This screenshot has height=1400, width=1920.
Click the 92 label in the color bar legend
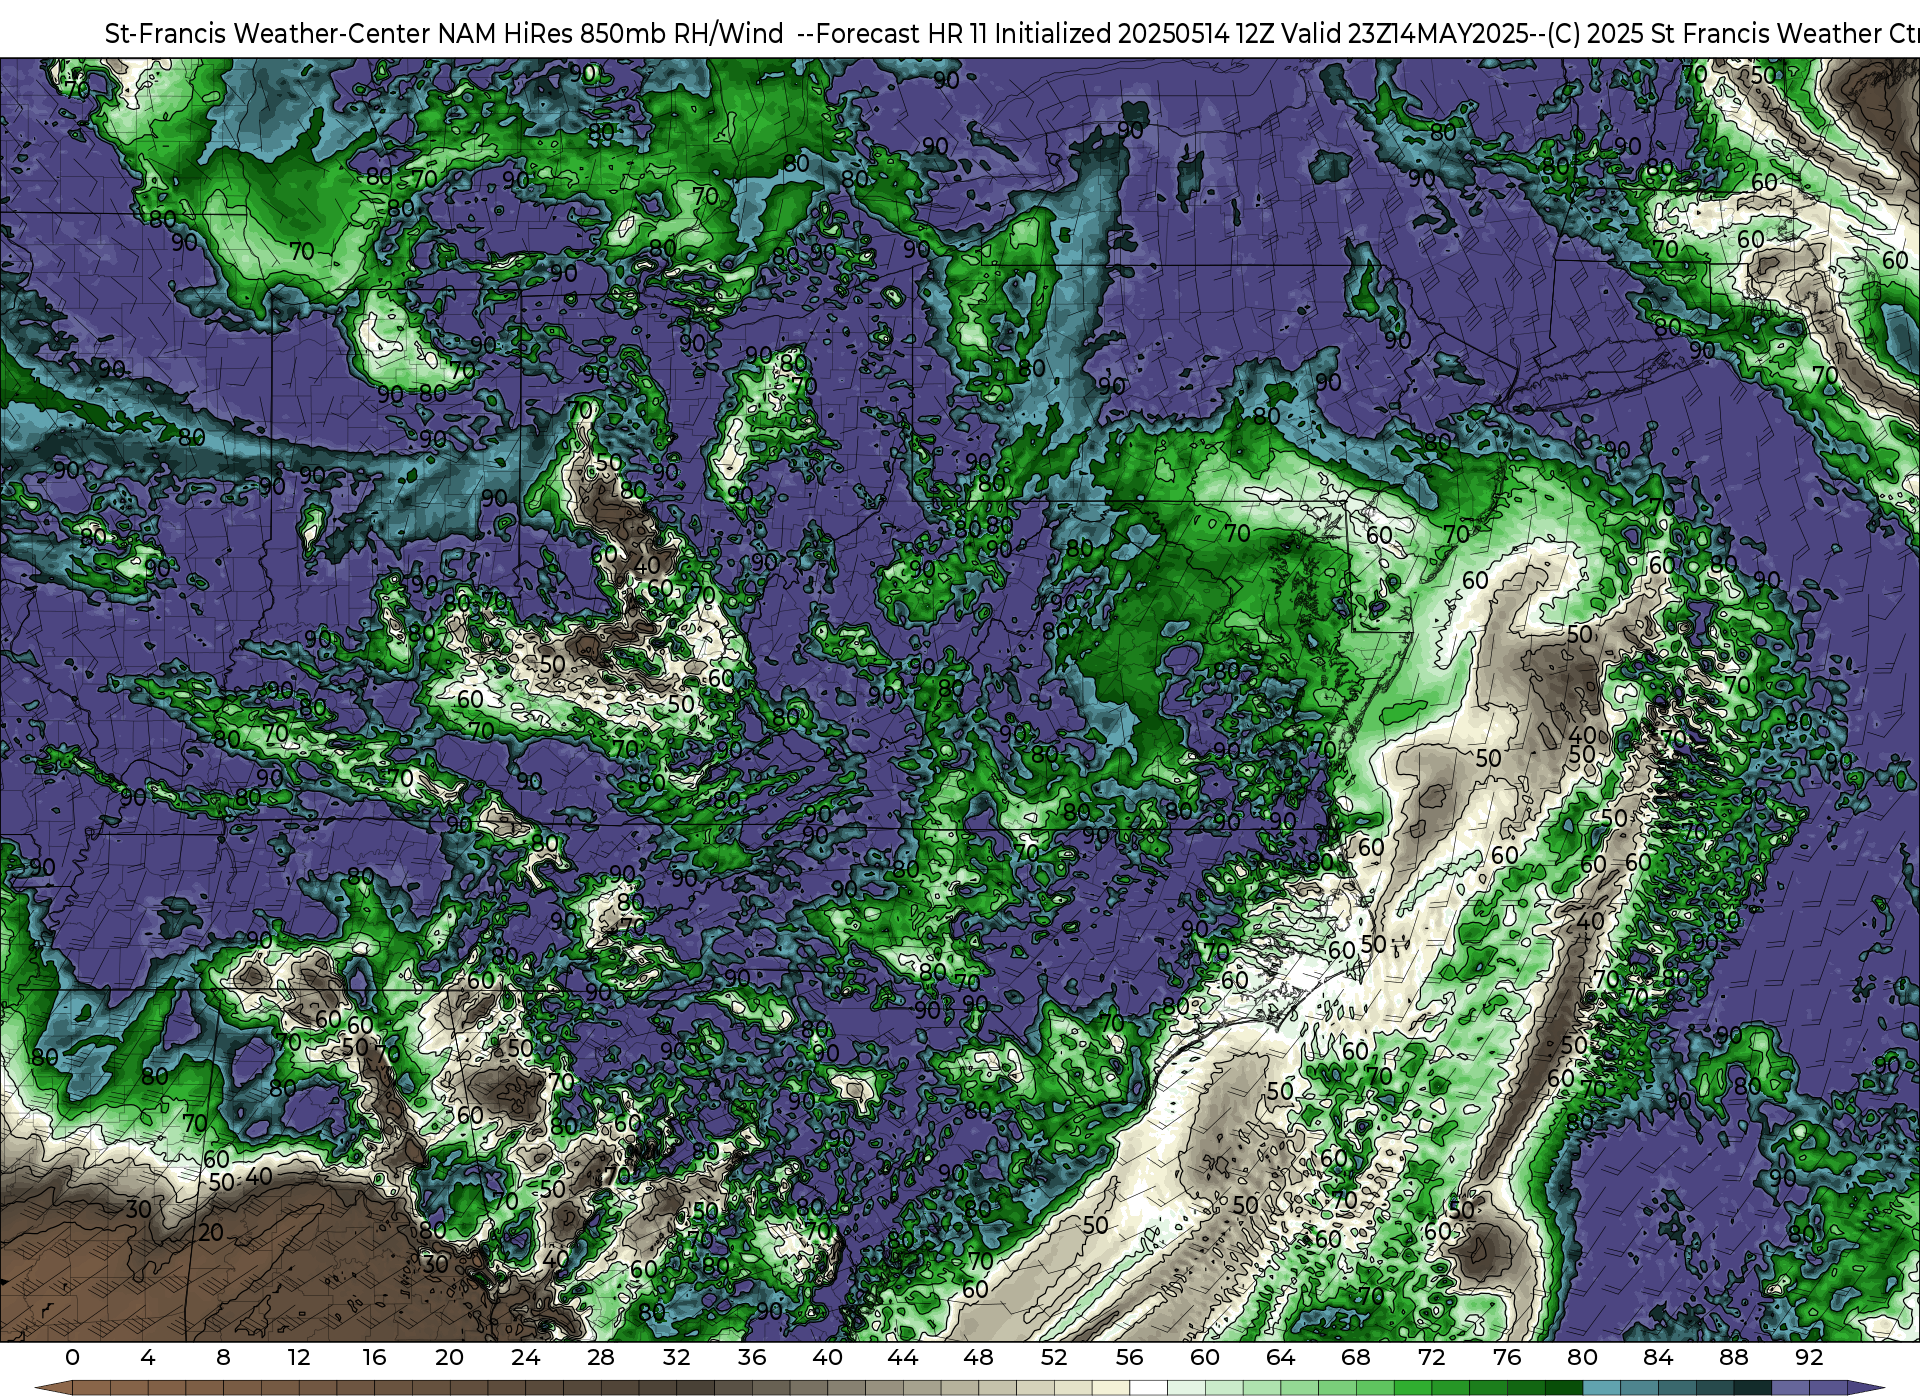click(1808, 1357)
